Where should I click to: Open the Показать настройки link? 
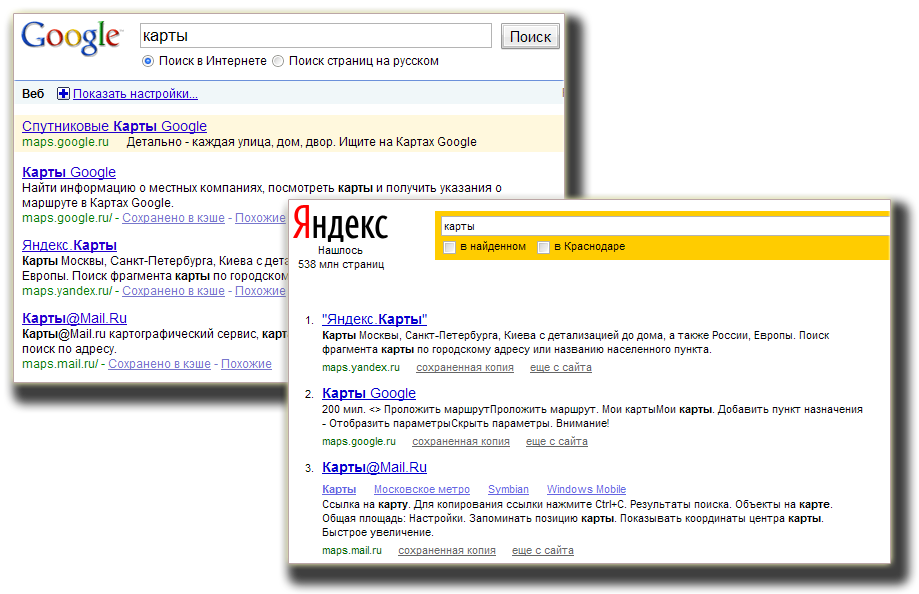pos(135,93)
